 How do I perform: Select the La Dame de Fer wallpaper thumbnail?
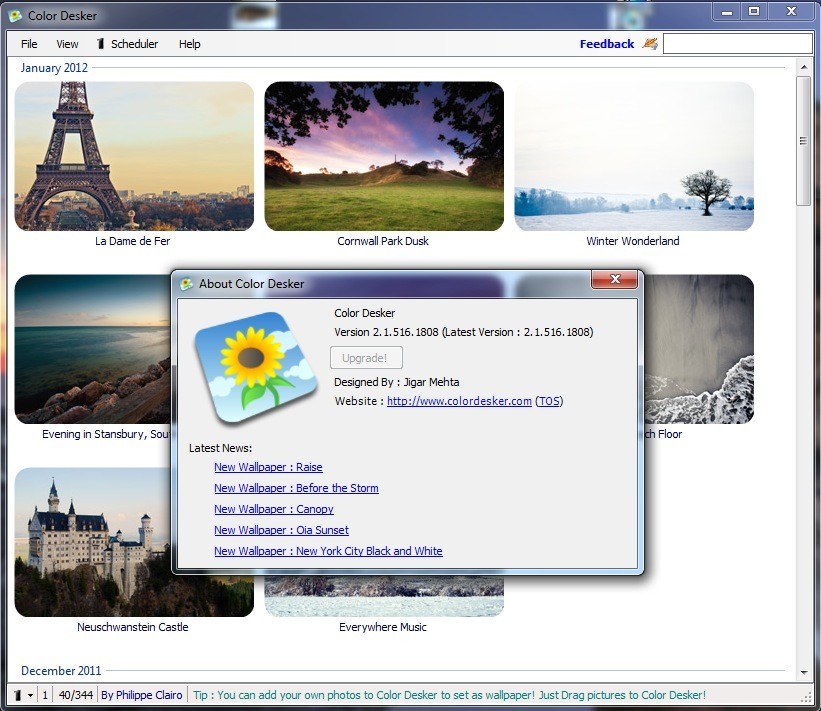click(x=133, y=156)
